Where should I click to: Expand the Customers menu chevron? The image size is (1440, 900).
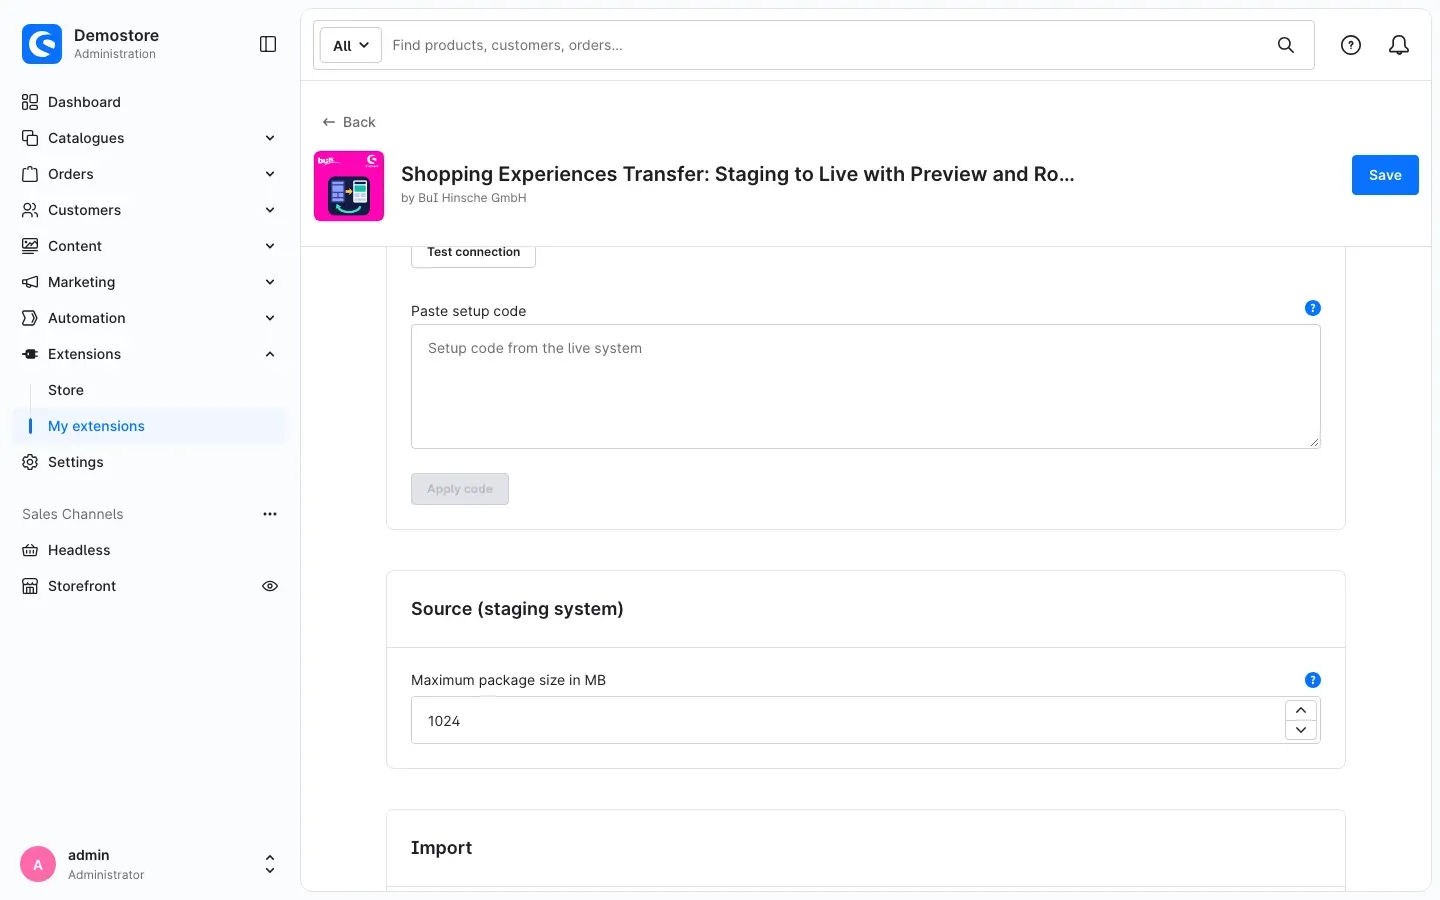(x=270, y=210)
